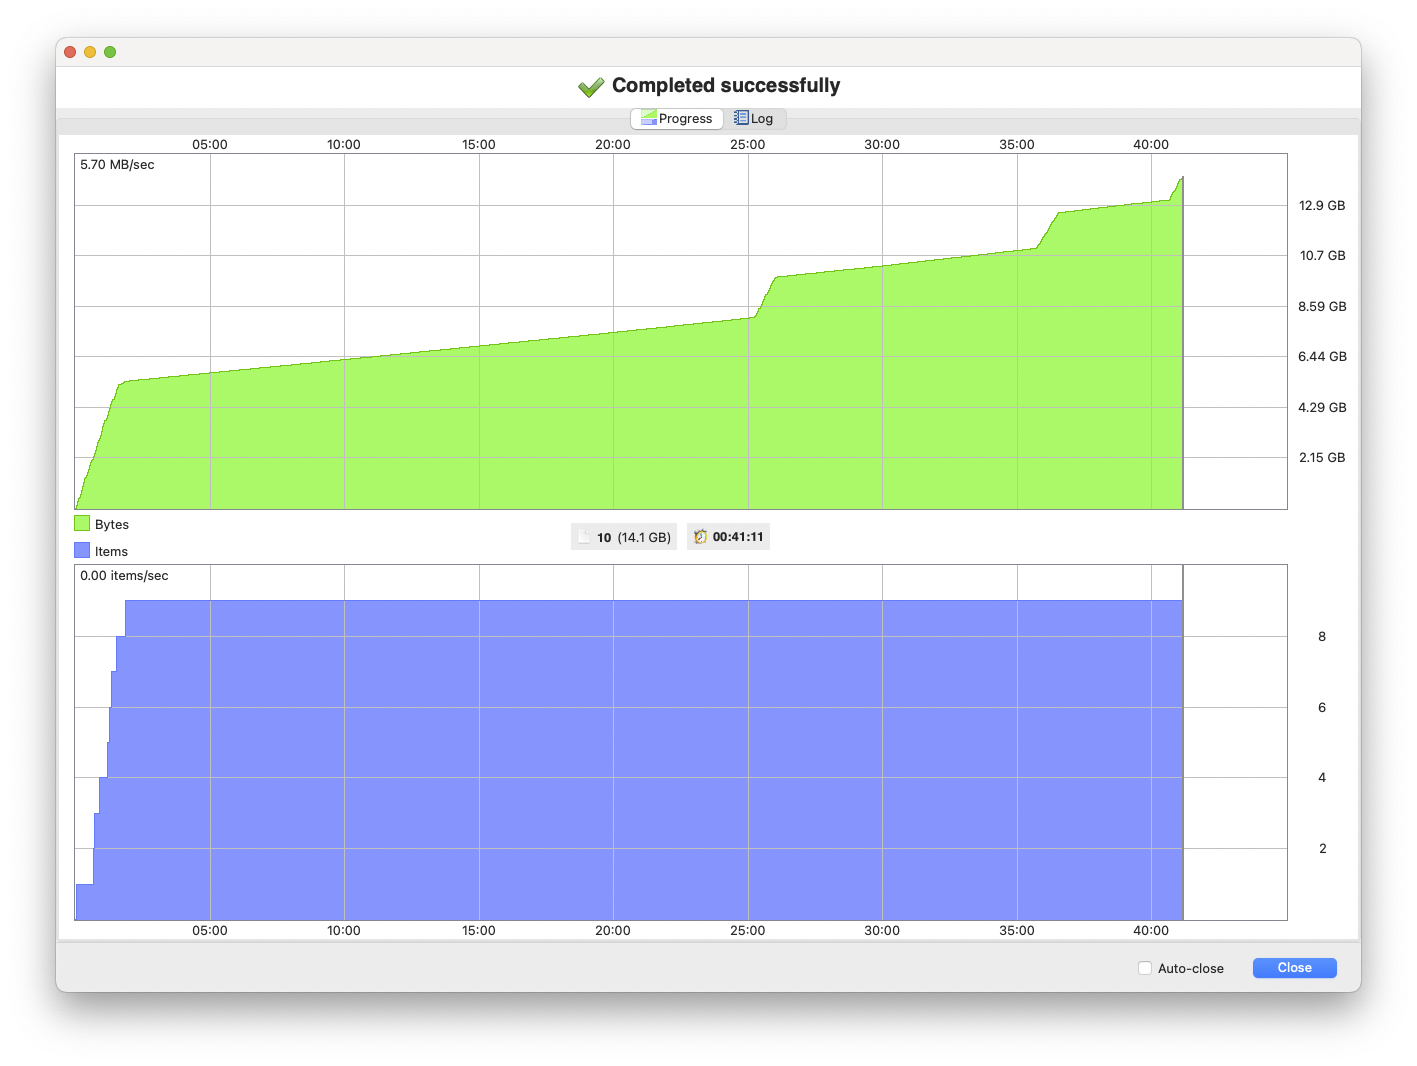Click the items axis label 8
This screenshot has height=1066, width=1417.
1322,637
